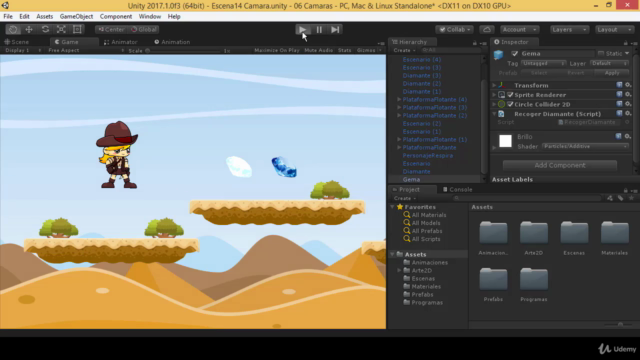This screenshot has width=640, height=360.
Task: Open Shader dropdown Particles/Additive
Action: click(585, 146)
